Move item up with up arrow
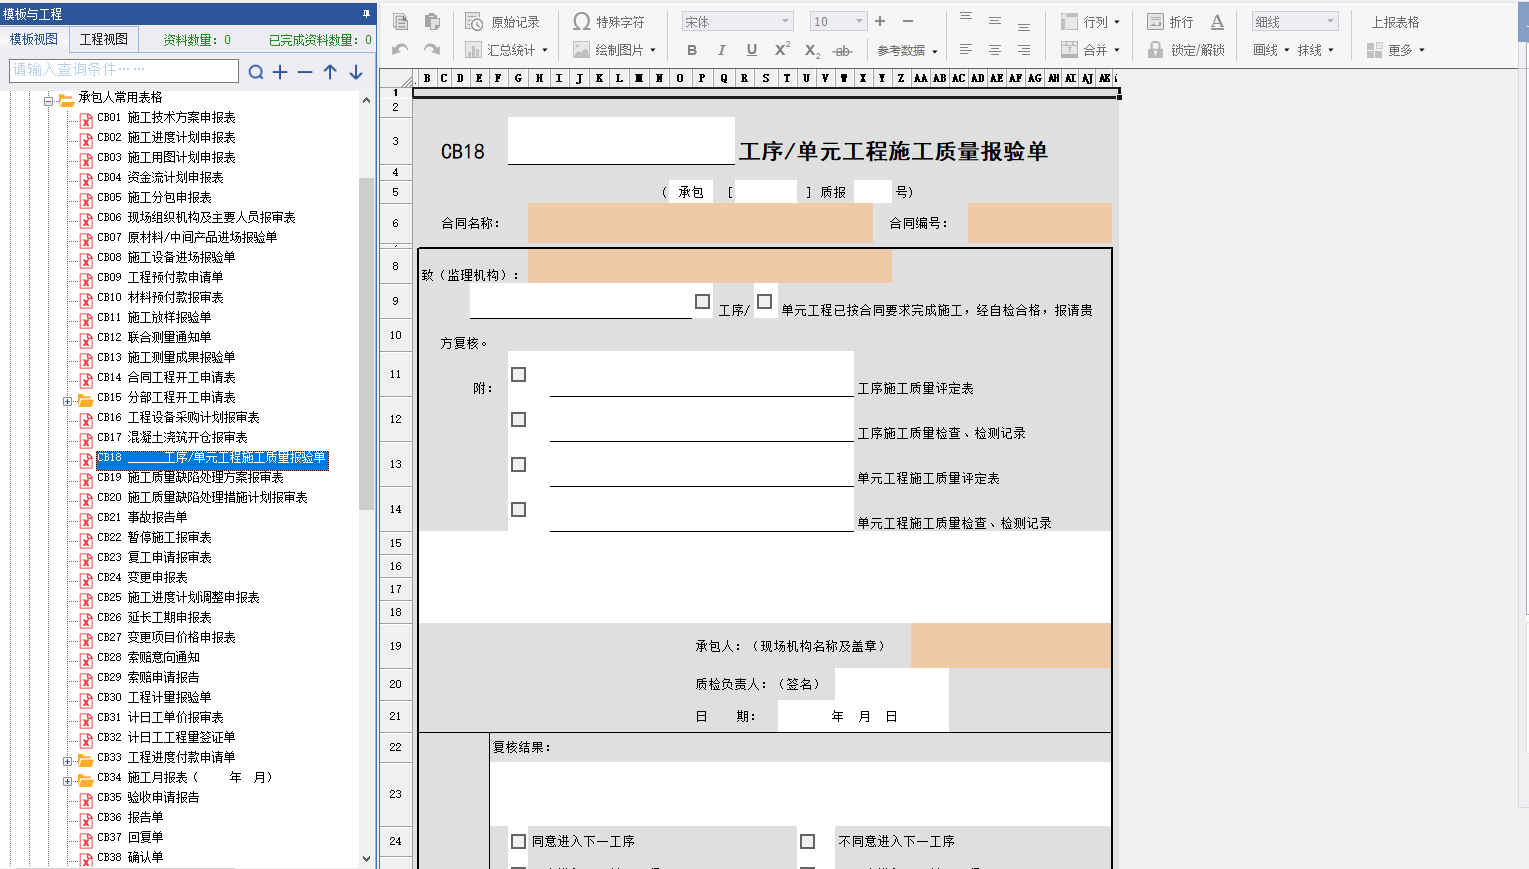The width and height of the screenshot is (1529, 869). [330, 72]
